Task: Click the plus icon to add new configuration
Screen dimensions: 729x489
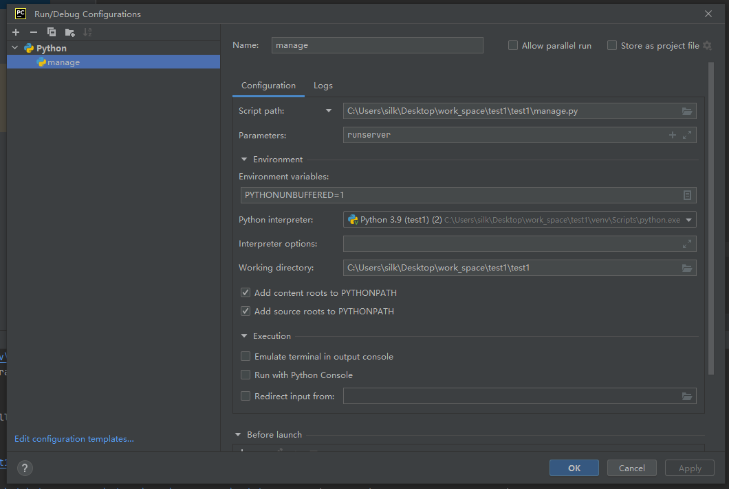Action: (x=16, y=32)
